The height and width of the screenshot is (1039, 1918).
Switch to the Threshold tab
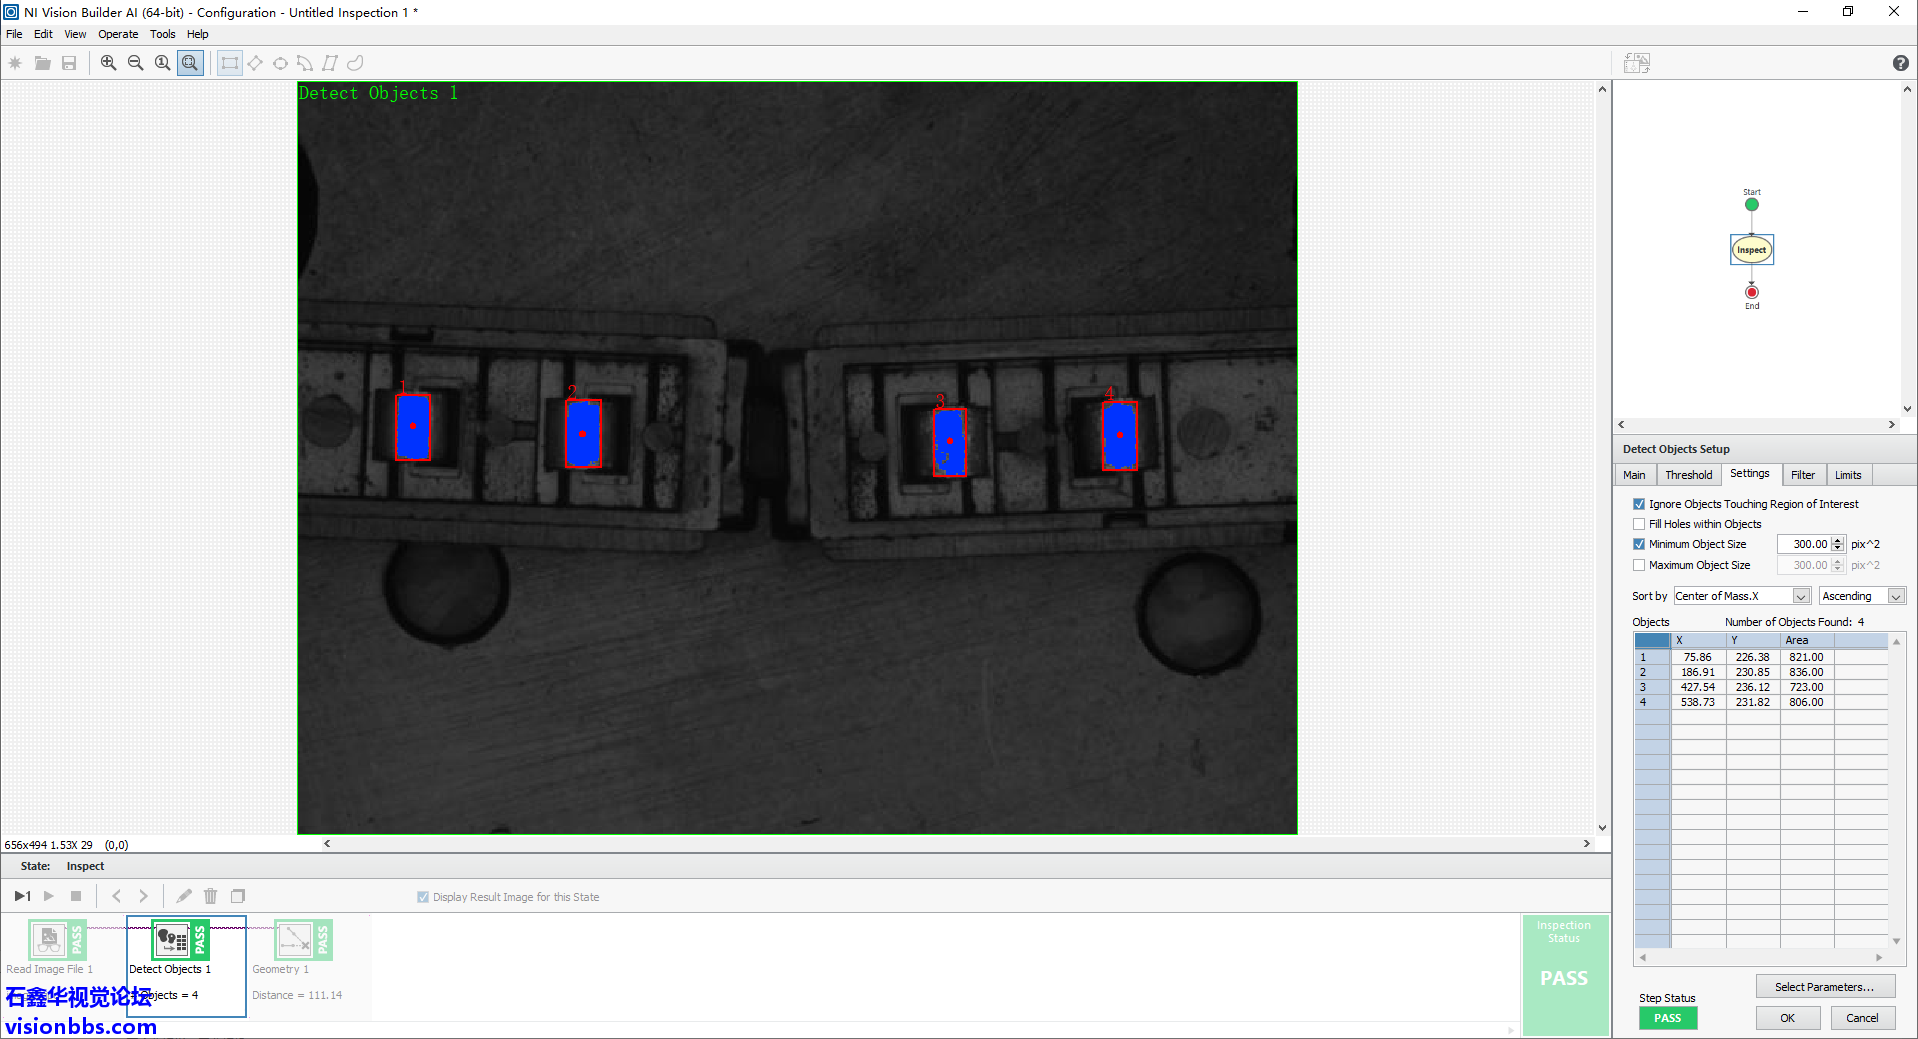click(1688, 475)
